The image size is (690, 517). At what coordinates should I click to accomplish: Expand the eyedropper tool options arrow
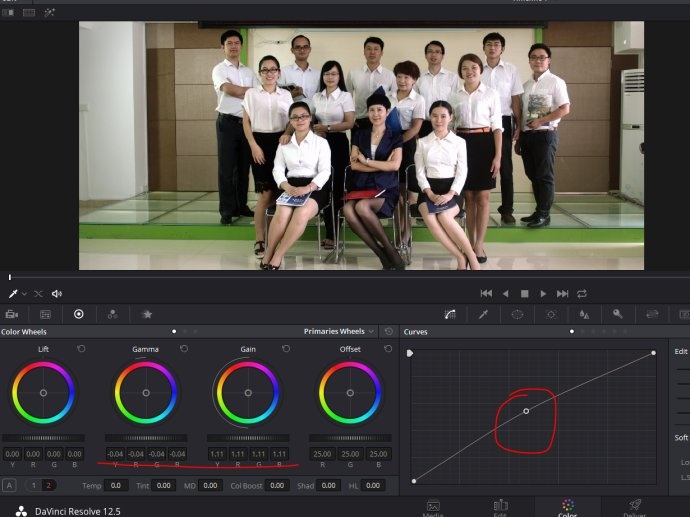(x=24, y=293)
